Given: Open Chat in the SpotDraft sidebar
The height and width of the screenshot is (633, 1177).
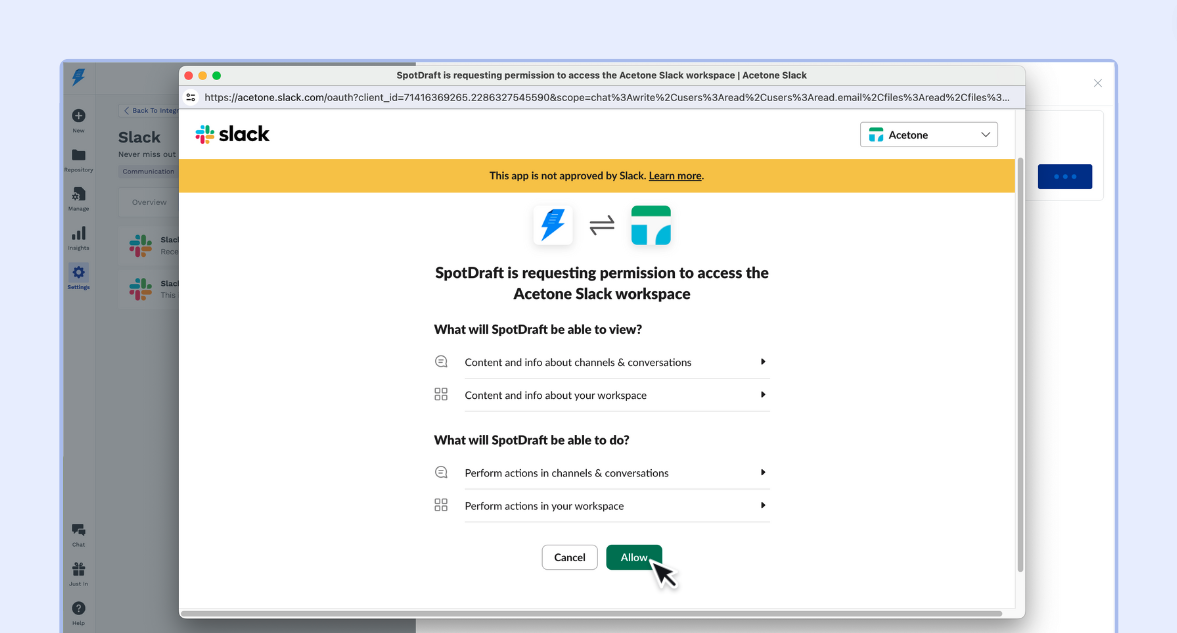Looking at the screenshot, I should (78, 535).
